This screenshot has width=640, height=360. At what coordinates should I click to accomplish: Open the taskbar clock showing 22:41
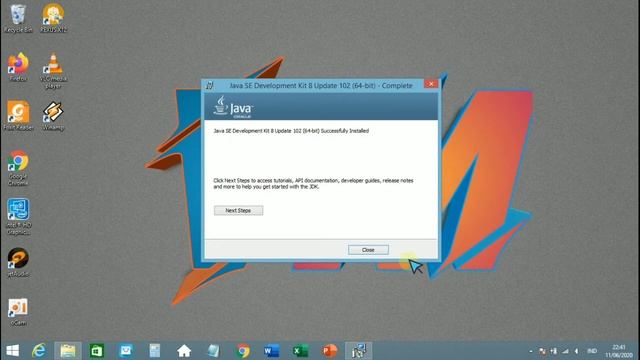point(619,351)
